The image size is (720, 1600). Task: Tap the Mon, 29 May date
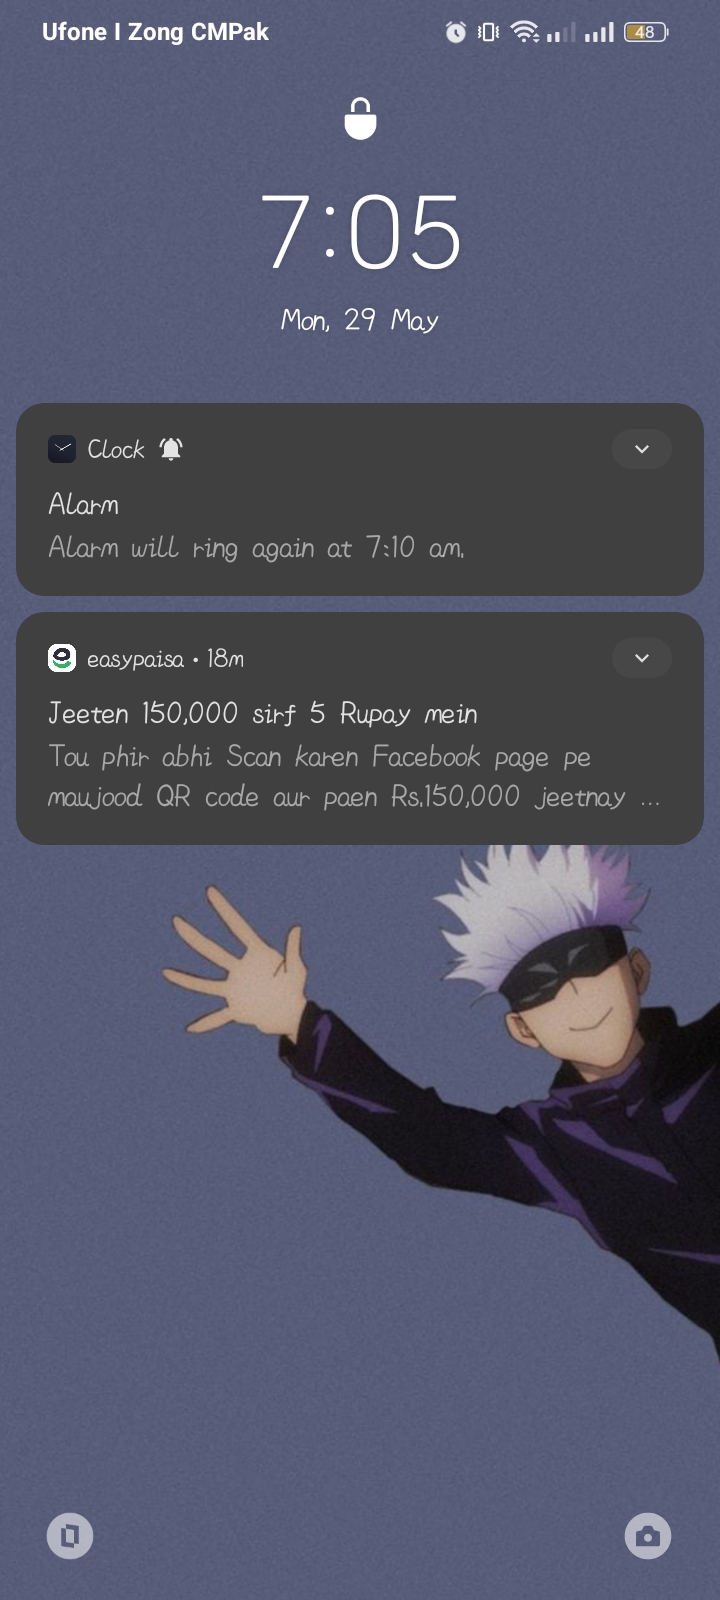pyautogui.click(x=360, y=320)
